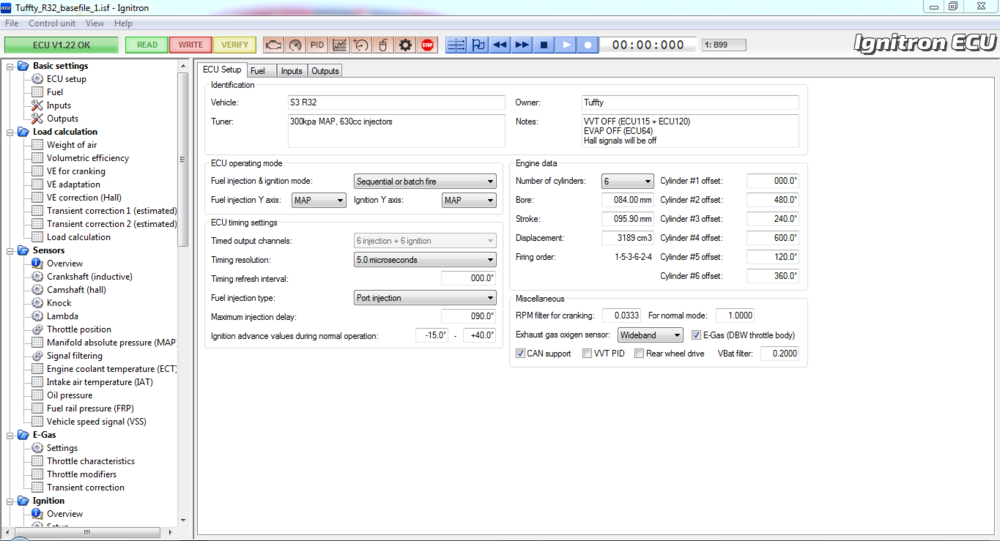
Task: Open Ignition Y axis dropdown
Action: (x=469, y=200)
